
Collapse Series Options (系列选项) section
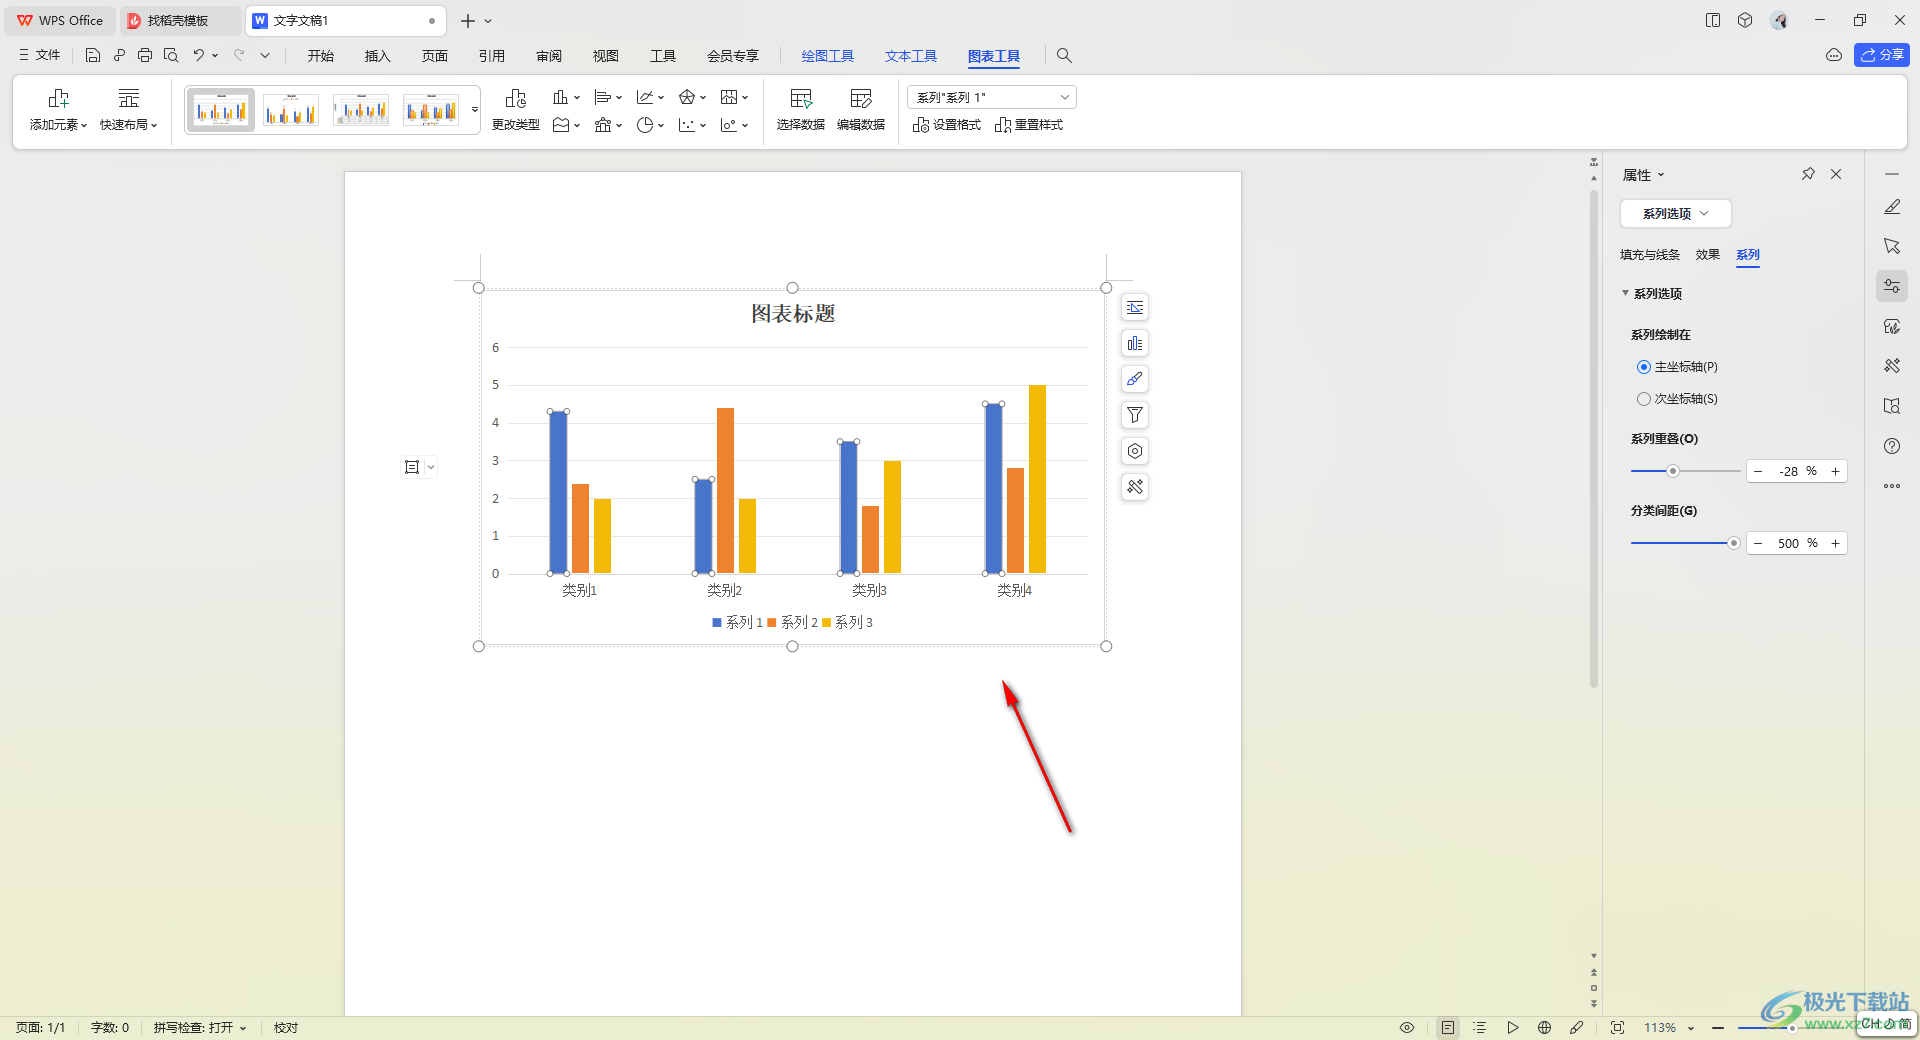click(1625, 293)
